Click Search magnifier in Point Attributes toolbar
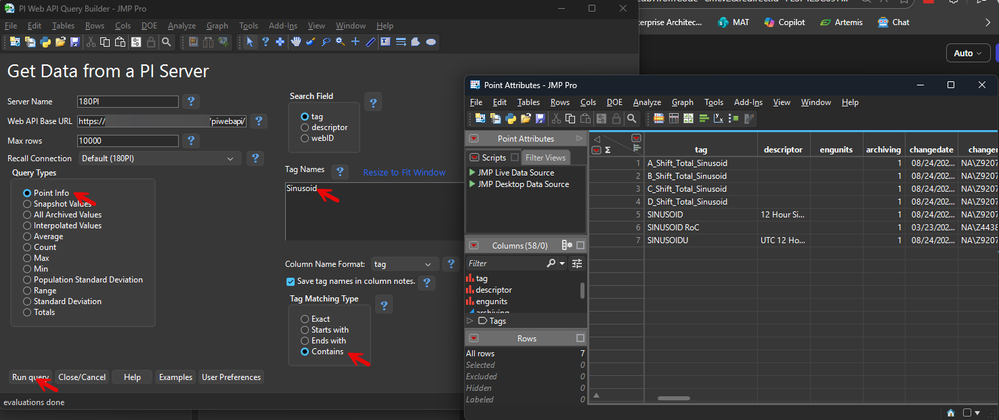 click(x=631, y=118)
